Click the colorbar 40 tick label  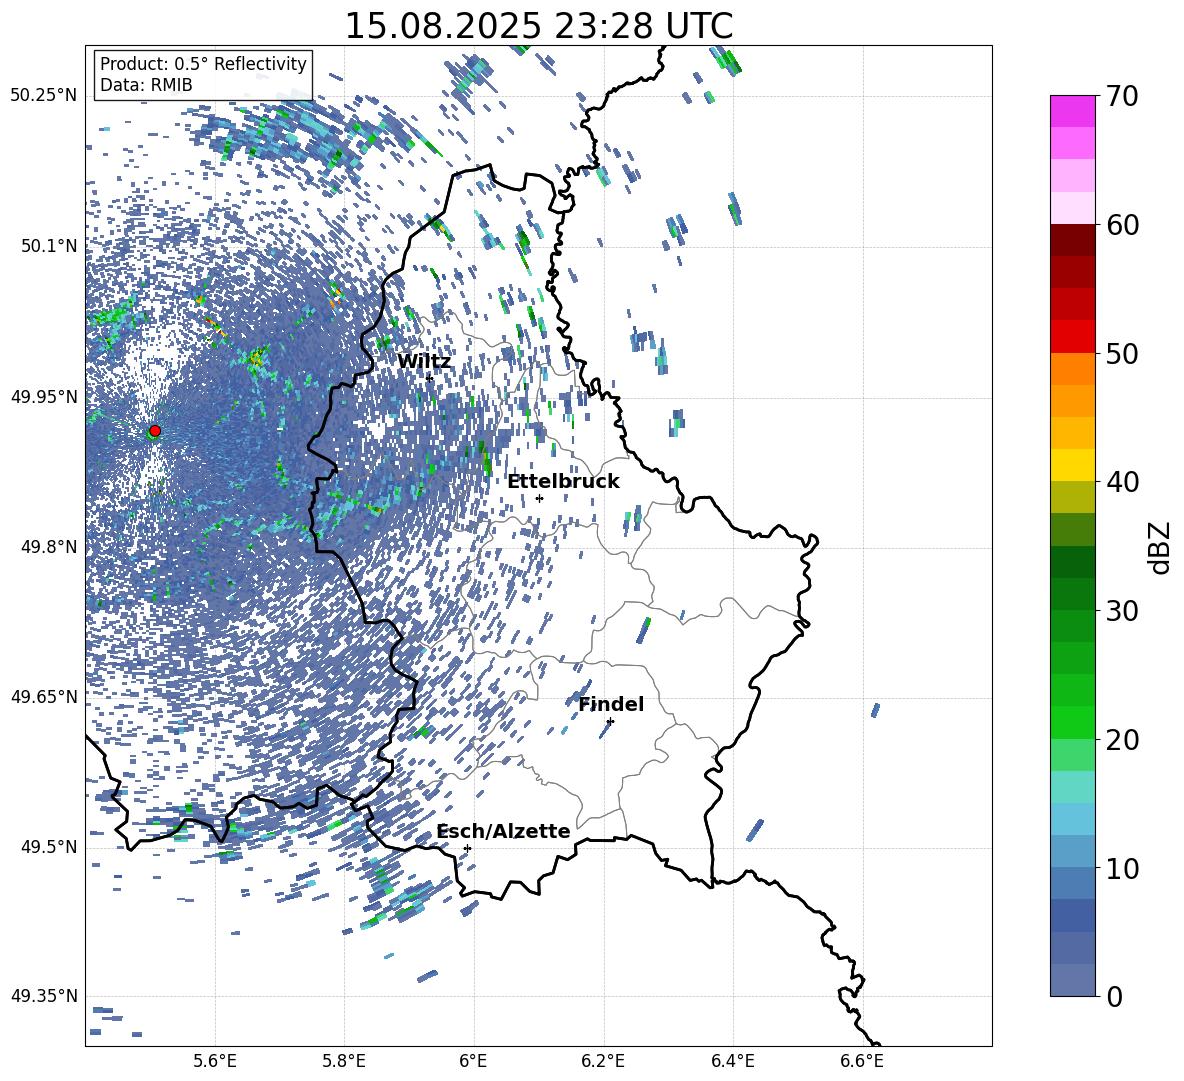click(1122, 482)
